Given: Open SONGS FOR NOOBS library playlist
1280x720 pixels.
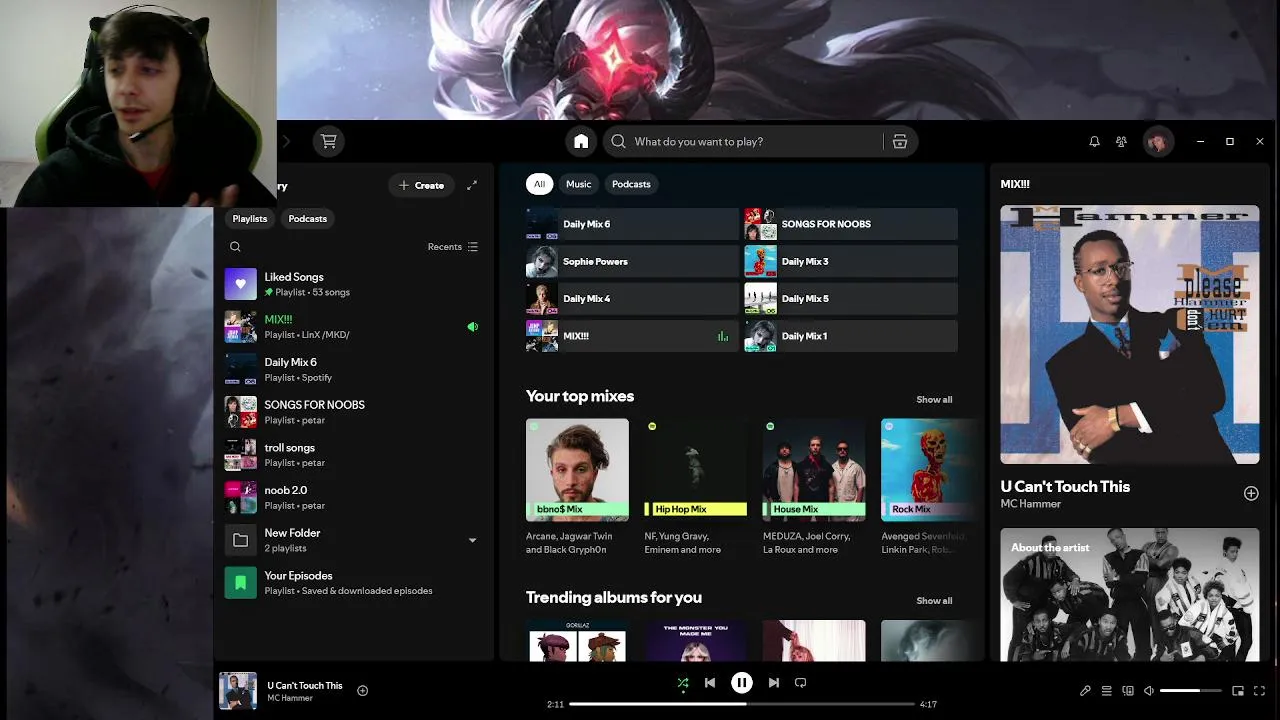Looking at the screenshot, I should click(354, 412).
